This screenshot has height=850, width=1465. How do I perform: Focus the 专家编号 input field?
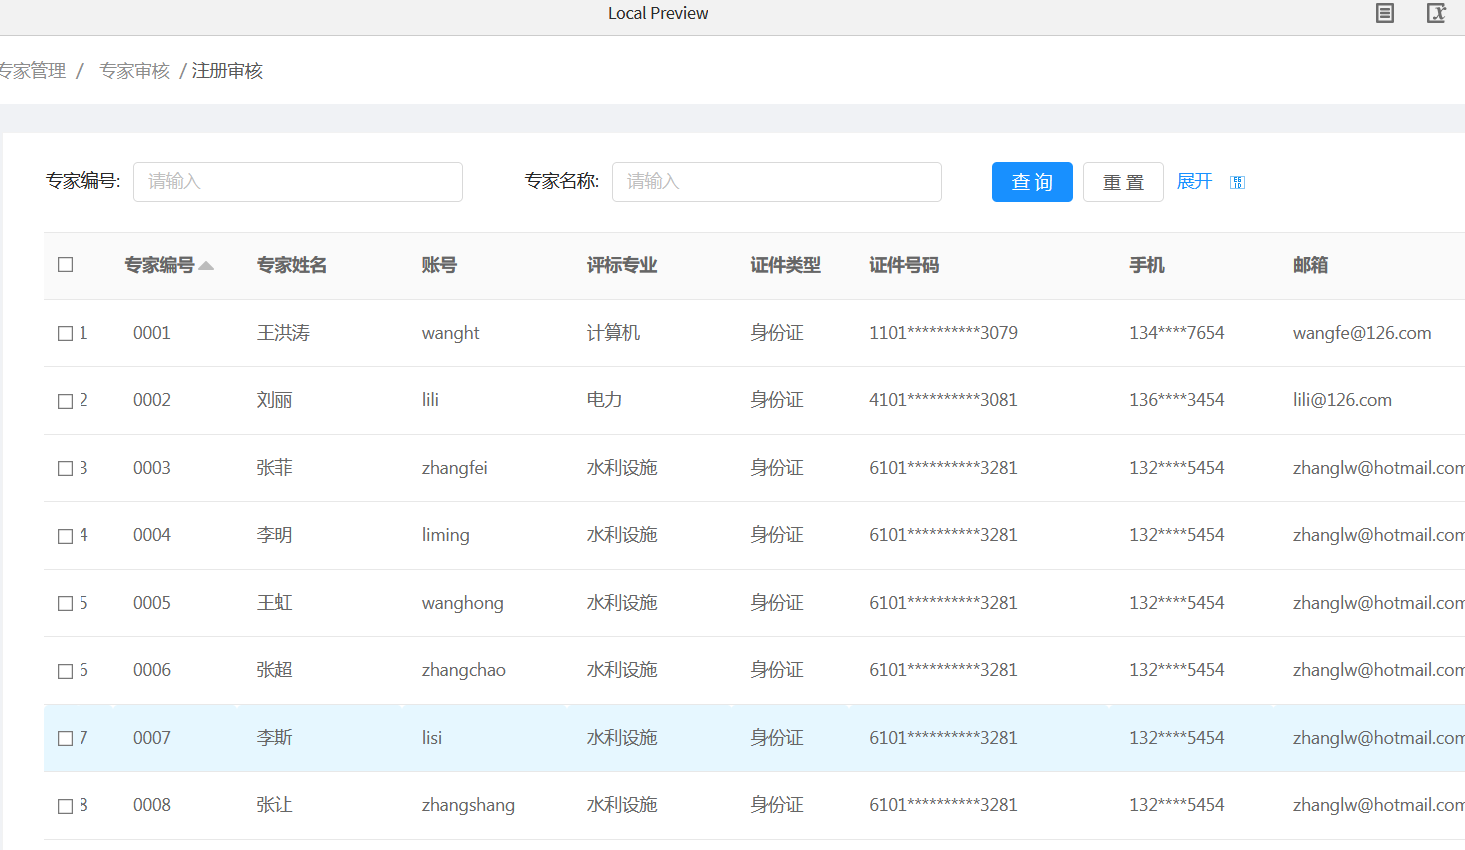tap(298, 182)
